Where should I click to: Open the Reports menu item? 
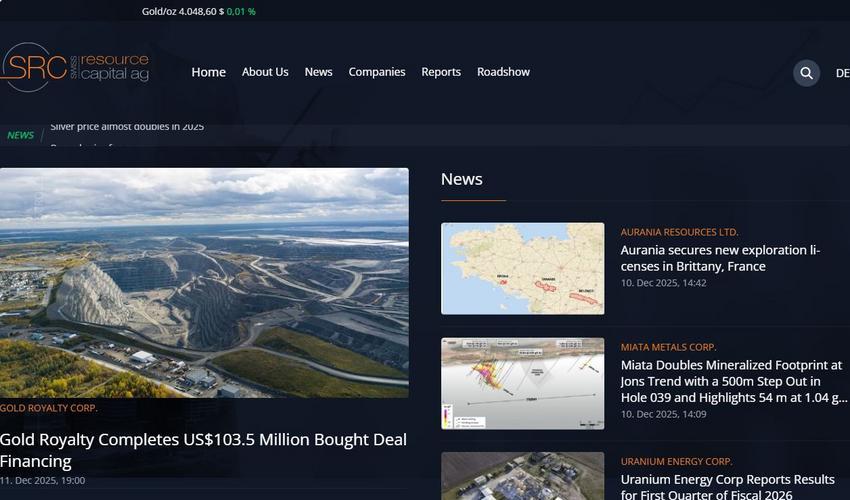[441, 72]
